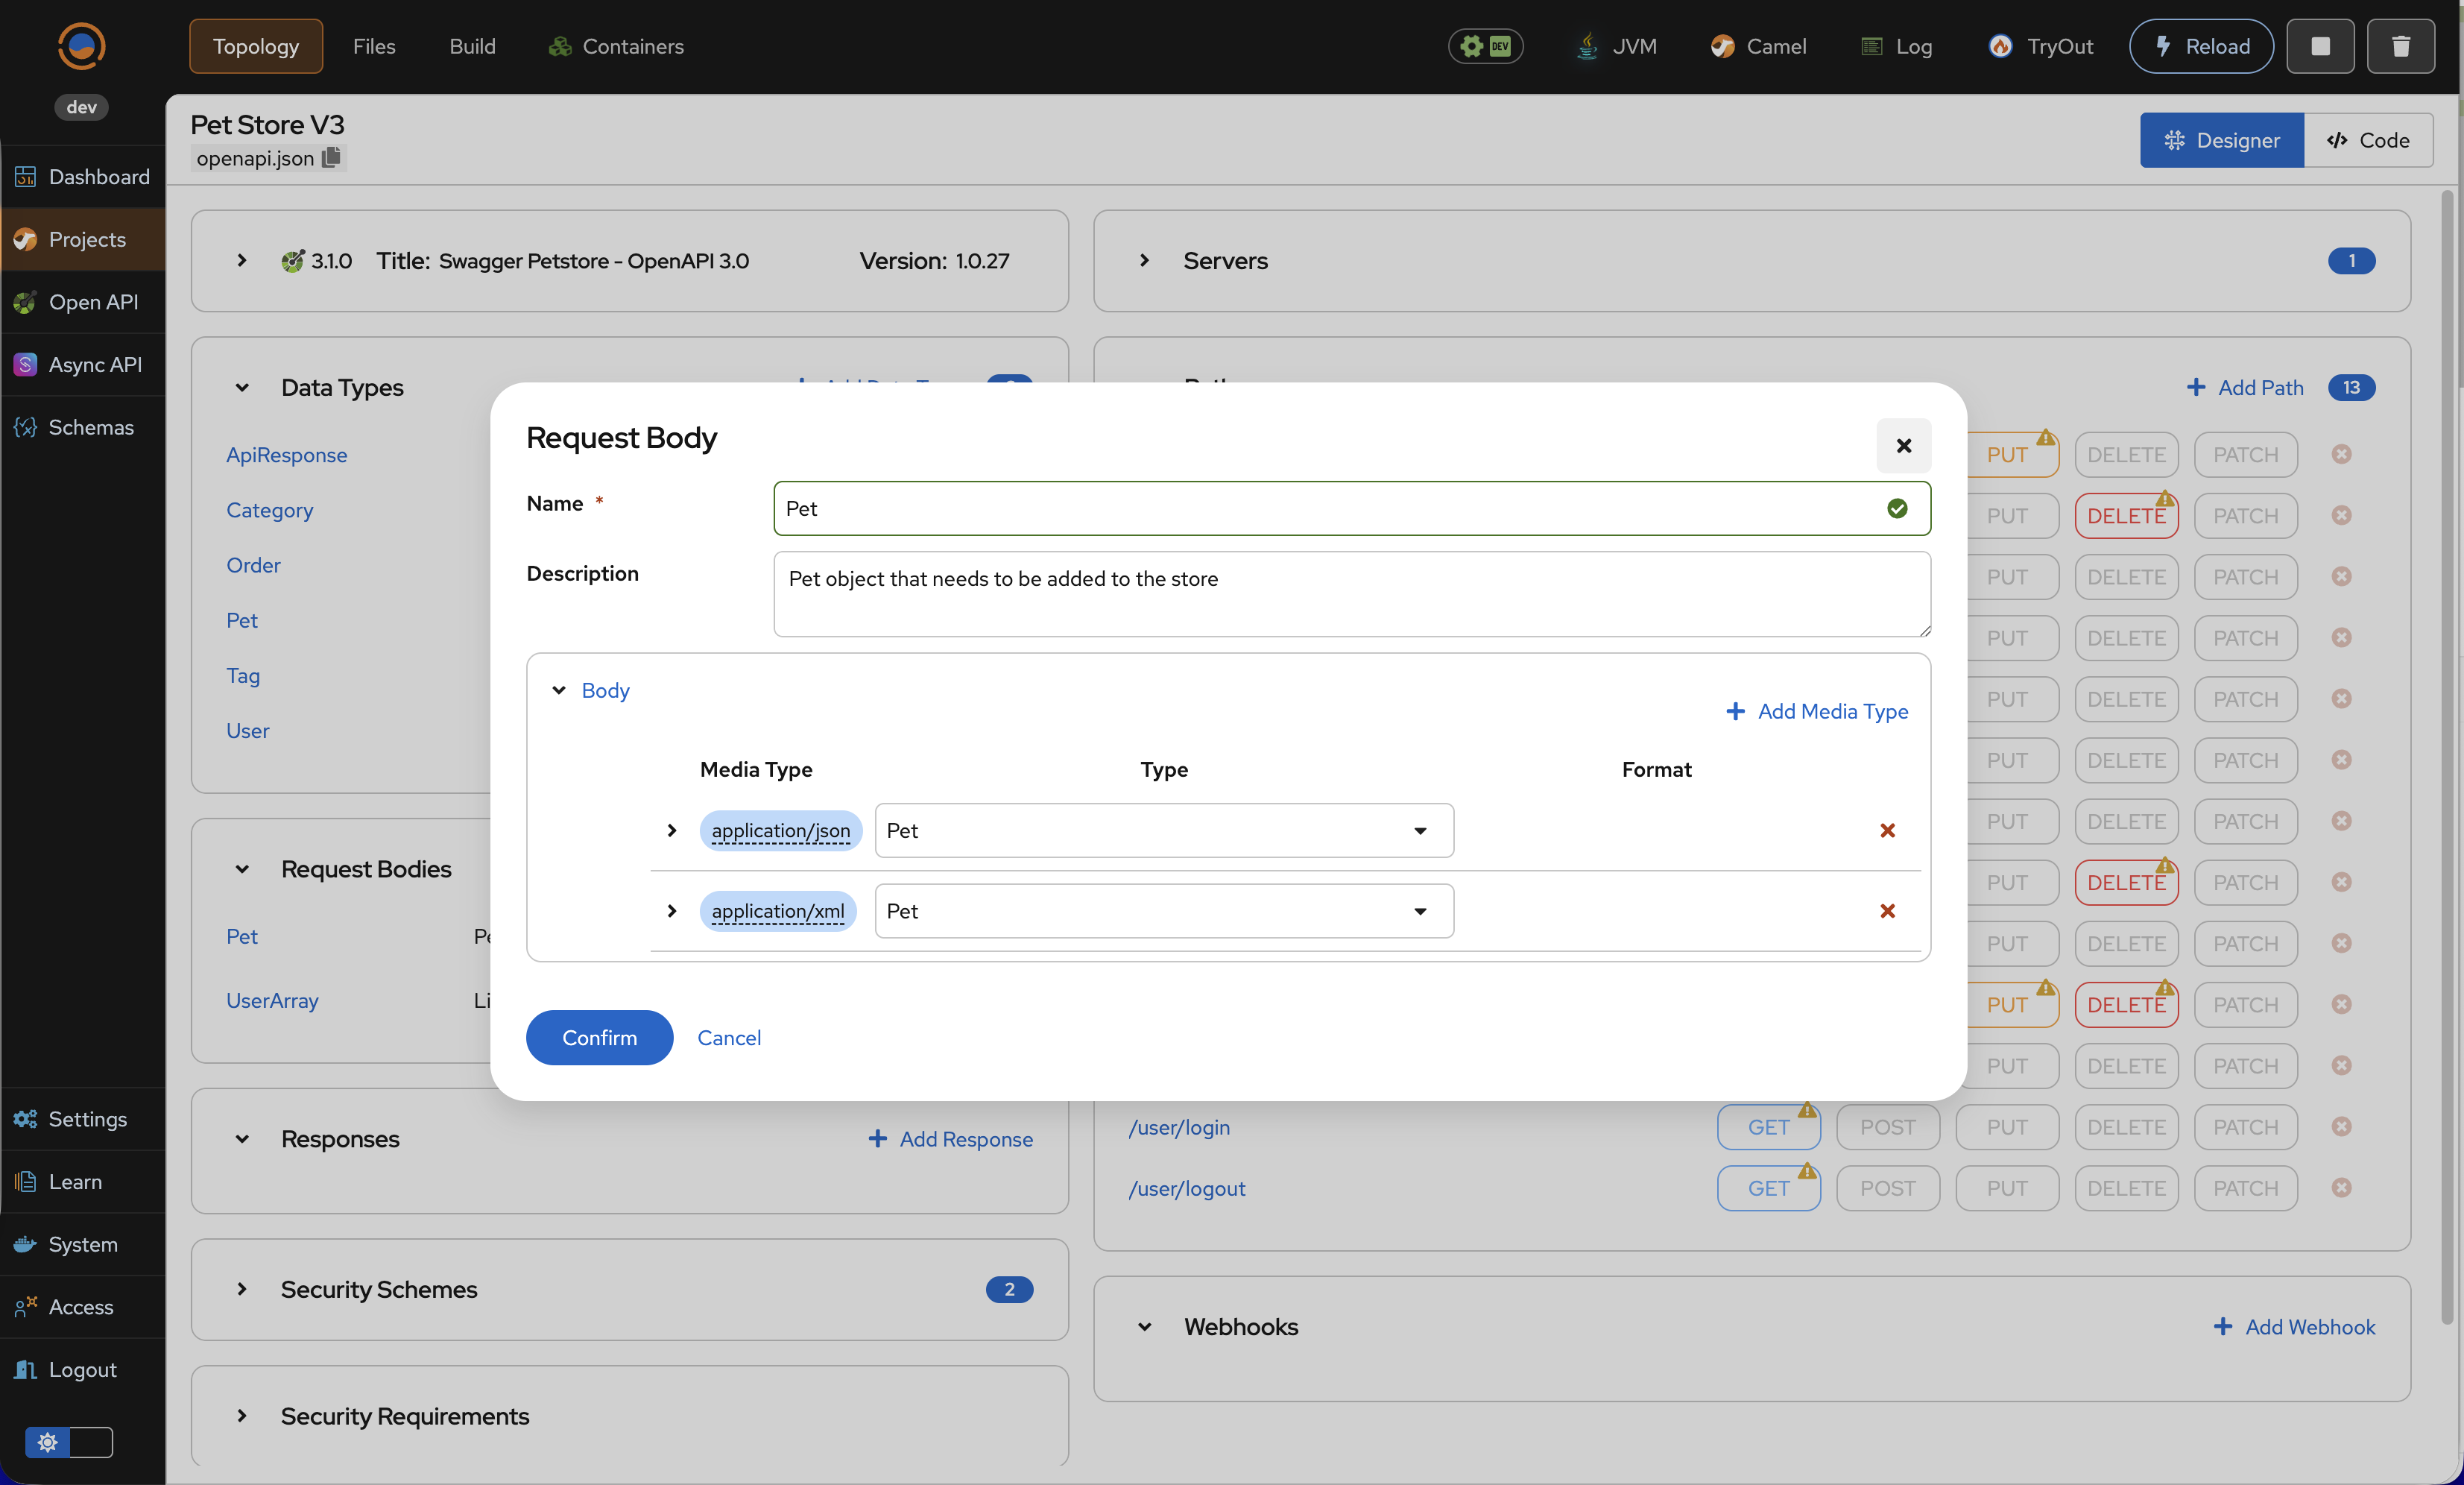The height and width of the screenshot is (1485, 2464).
Task: Click the copy icon next to openapi.json
Action: [x=331, y=158]
